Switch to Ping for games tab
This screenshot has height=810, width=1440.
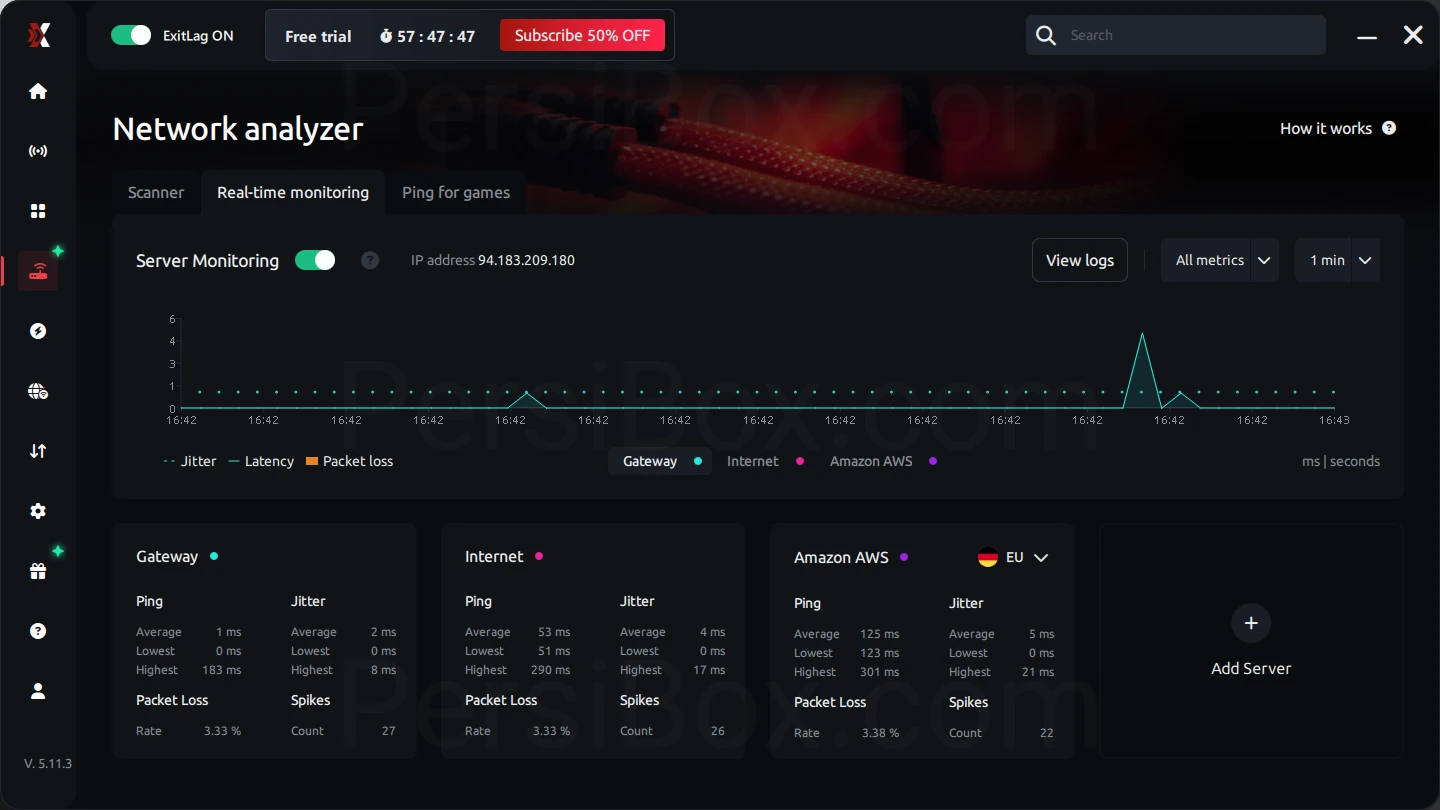tap(456, 192)
